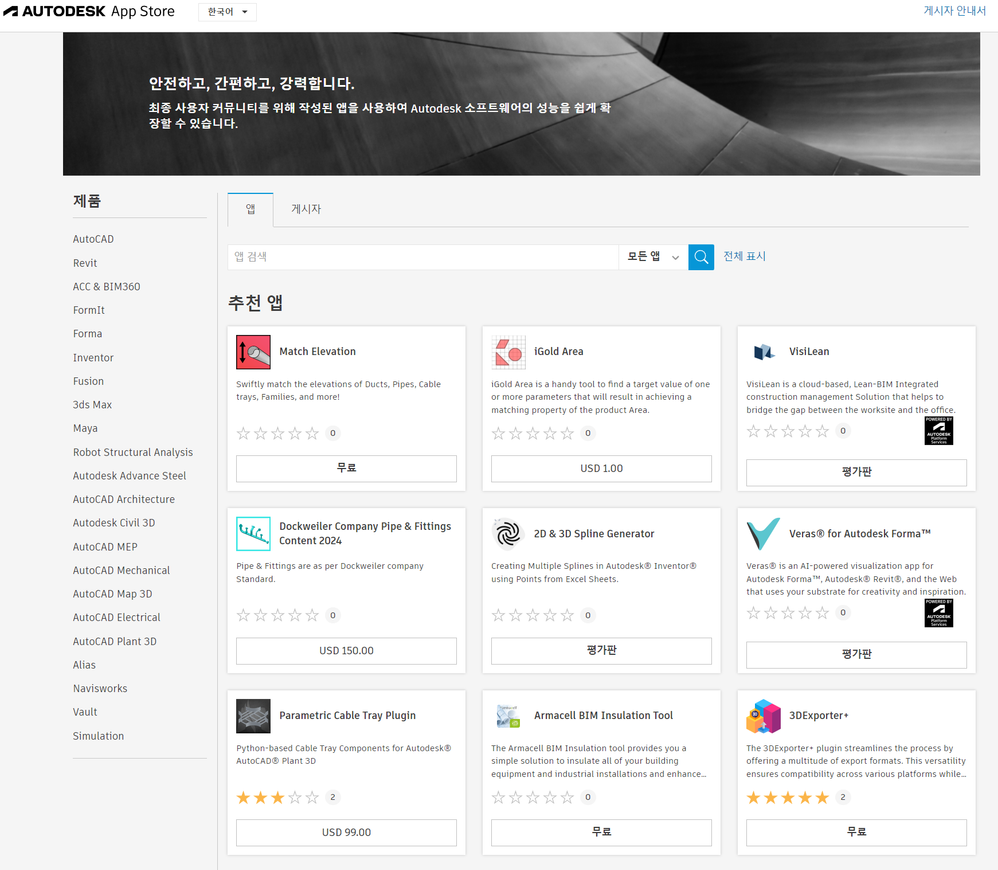Click the 평가판 button for VisiLean
The height and width of the screenshot is (870, 998).
[x=856, y=472]
